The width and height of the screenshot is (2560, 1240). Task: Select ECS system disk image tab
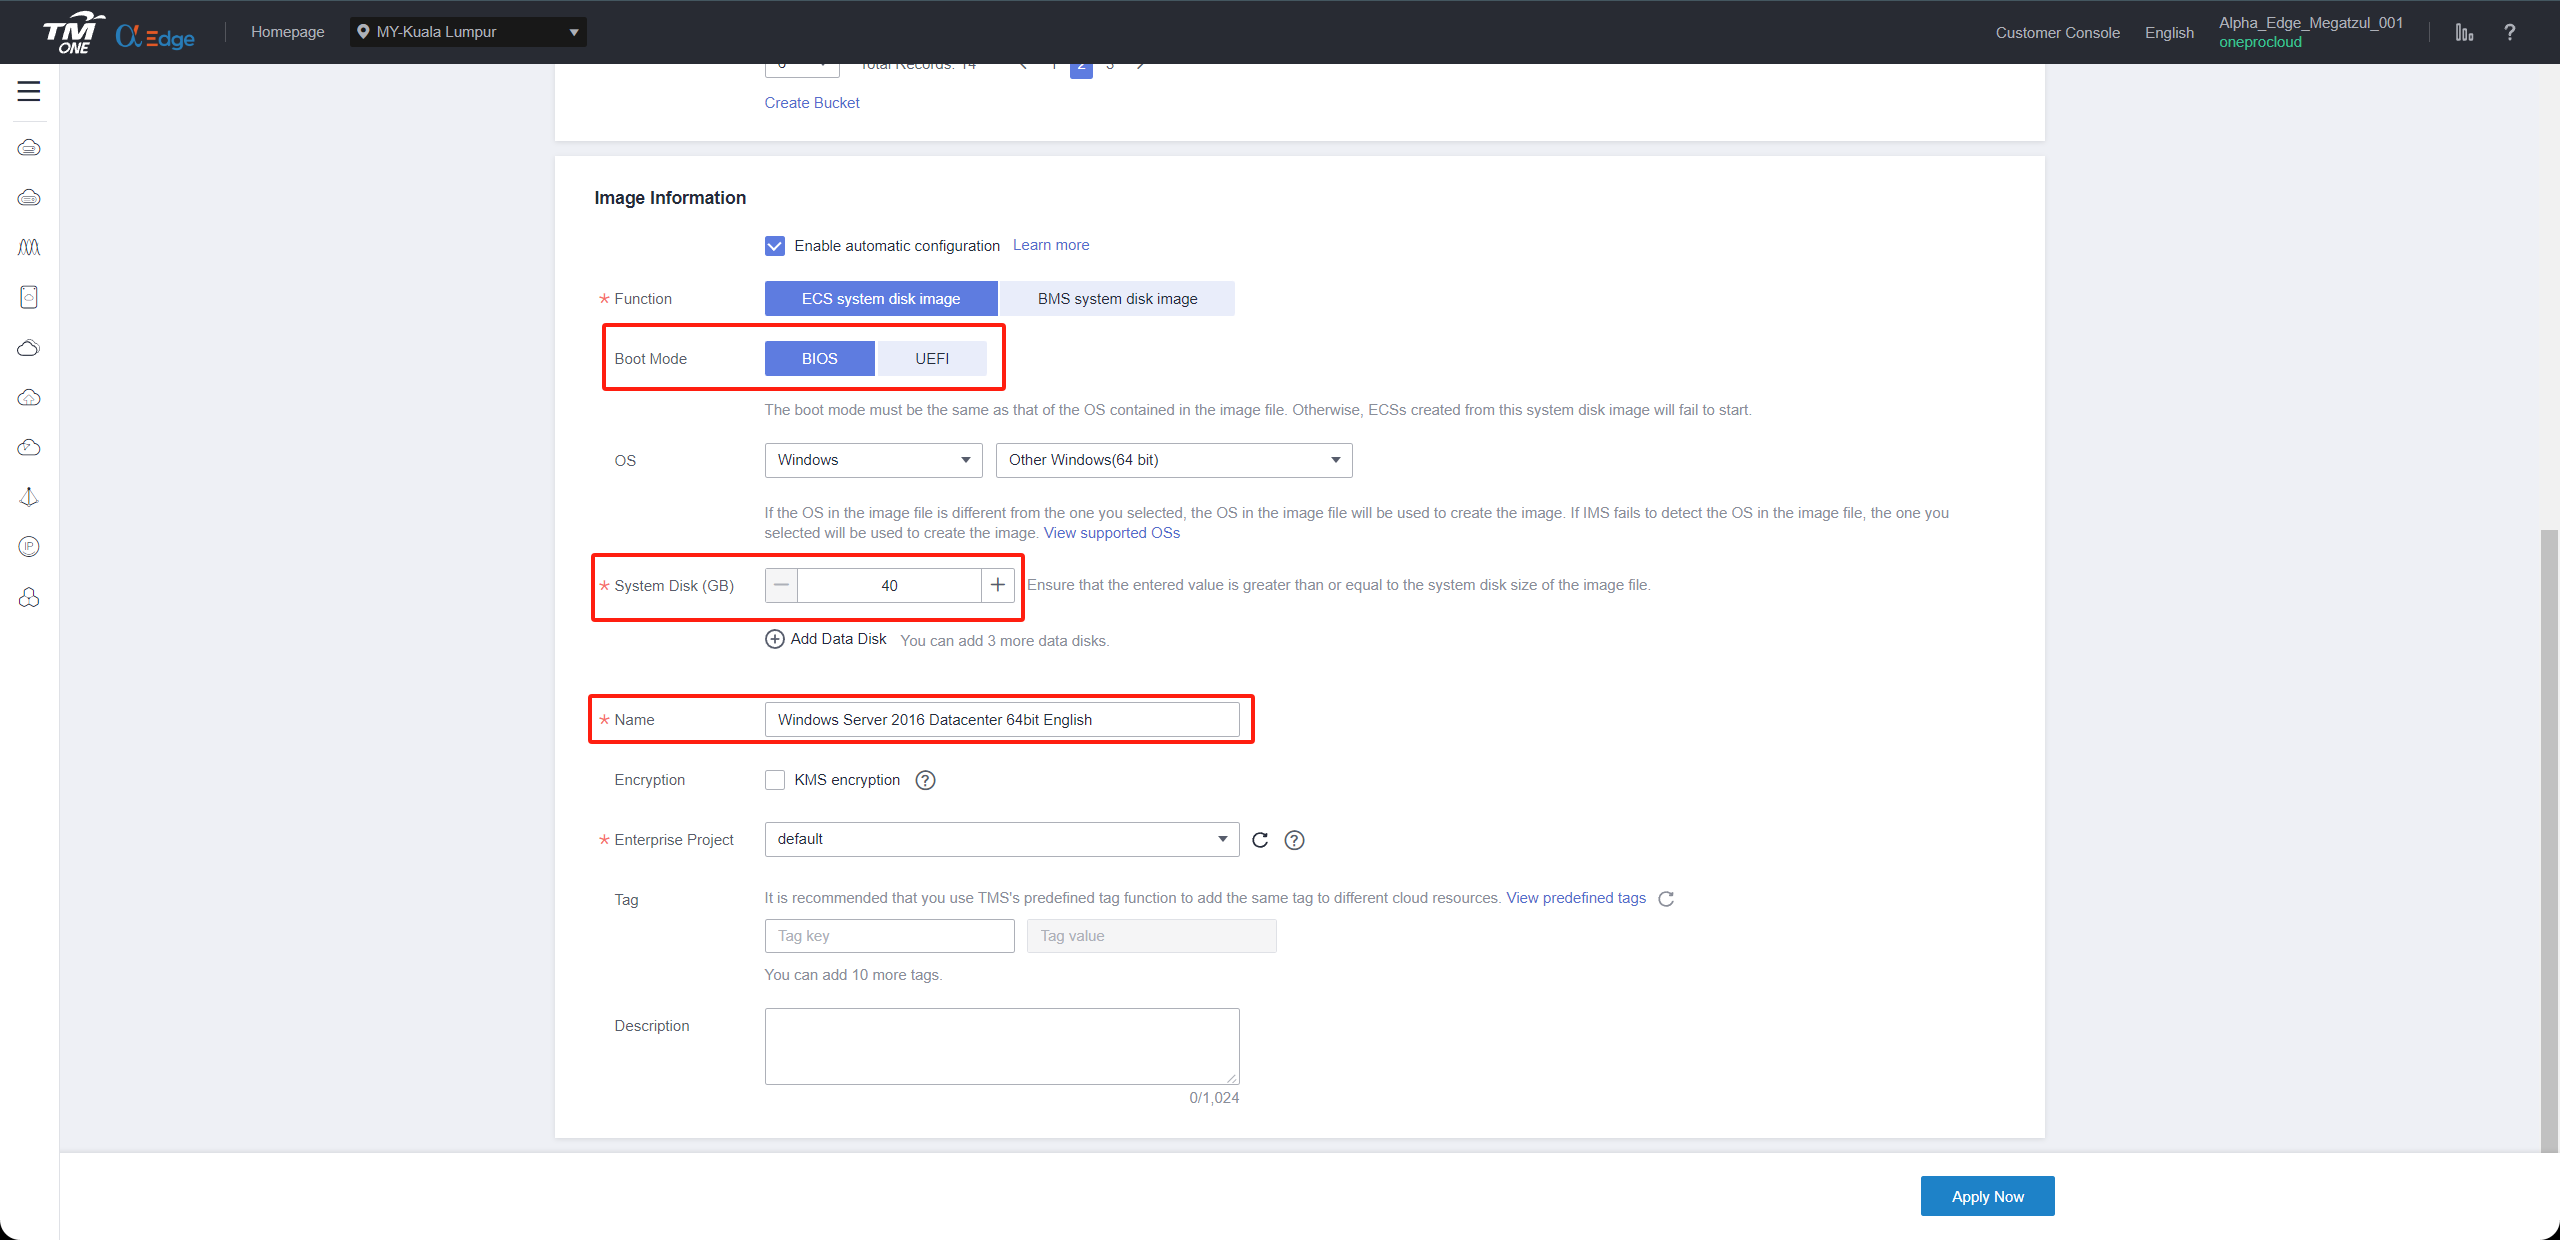[x=882, y=299]
